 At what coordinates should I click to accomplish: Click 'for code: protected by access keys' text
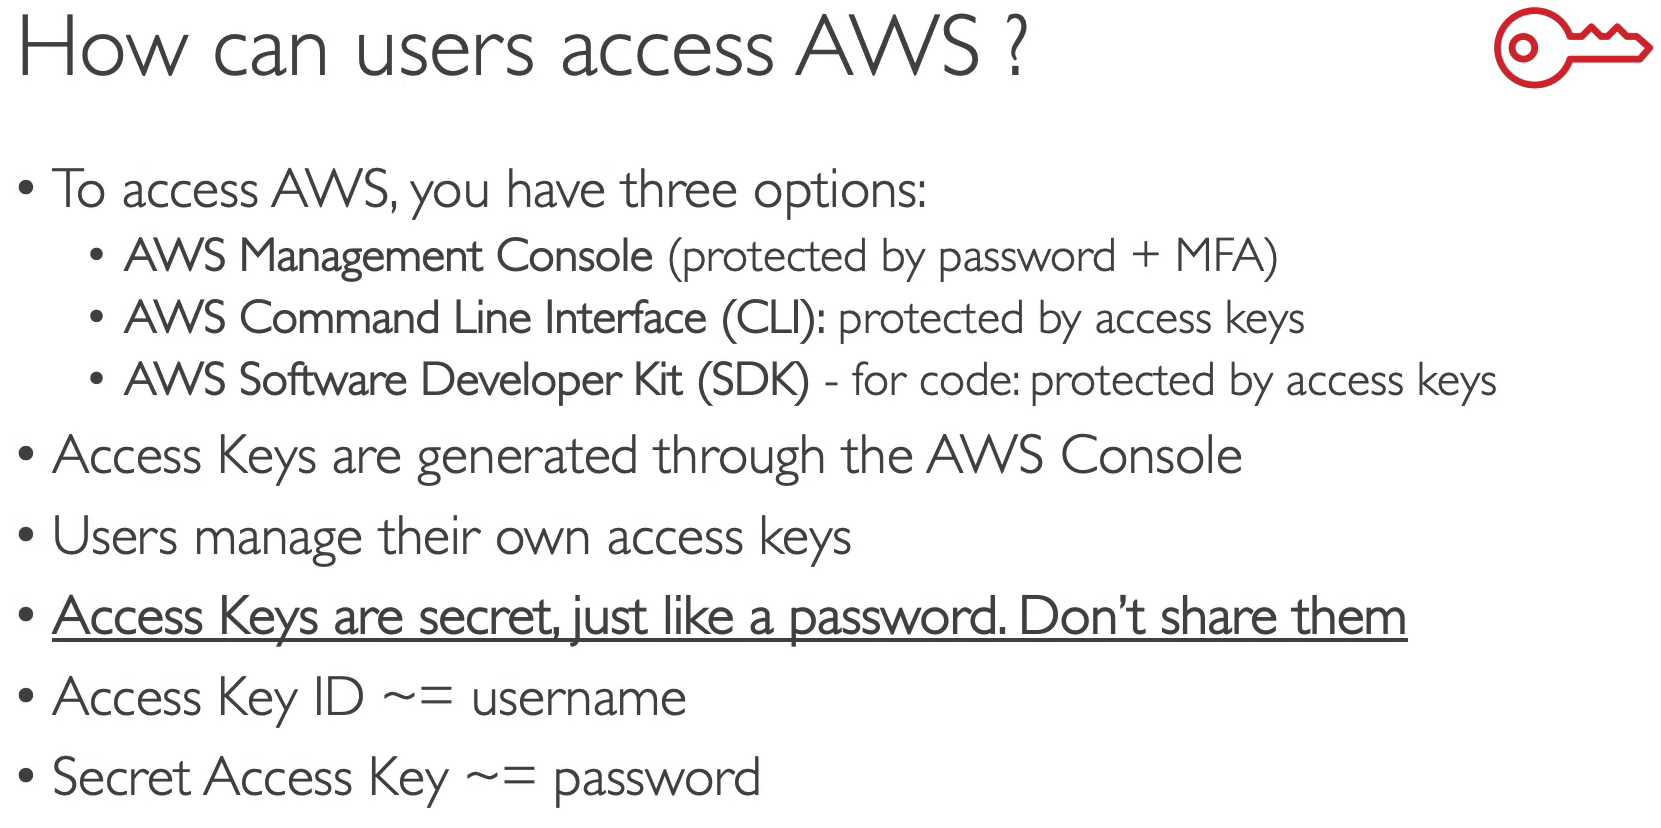pyautogui.click(x=1174, y=381)
